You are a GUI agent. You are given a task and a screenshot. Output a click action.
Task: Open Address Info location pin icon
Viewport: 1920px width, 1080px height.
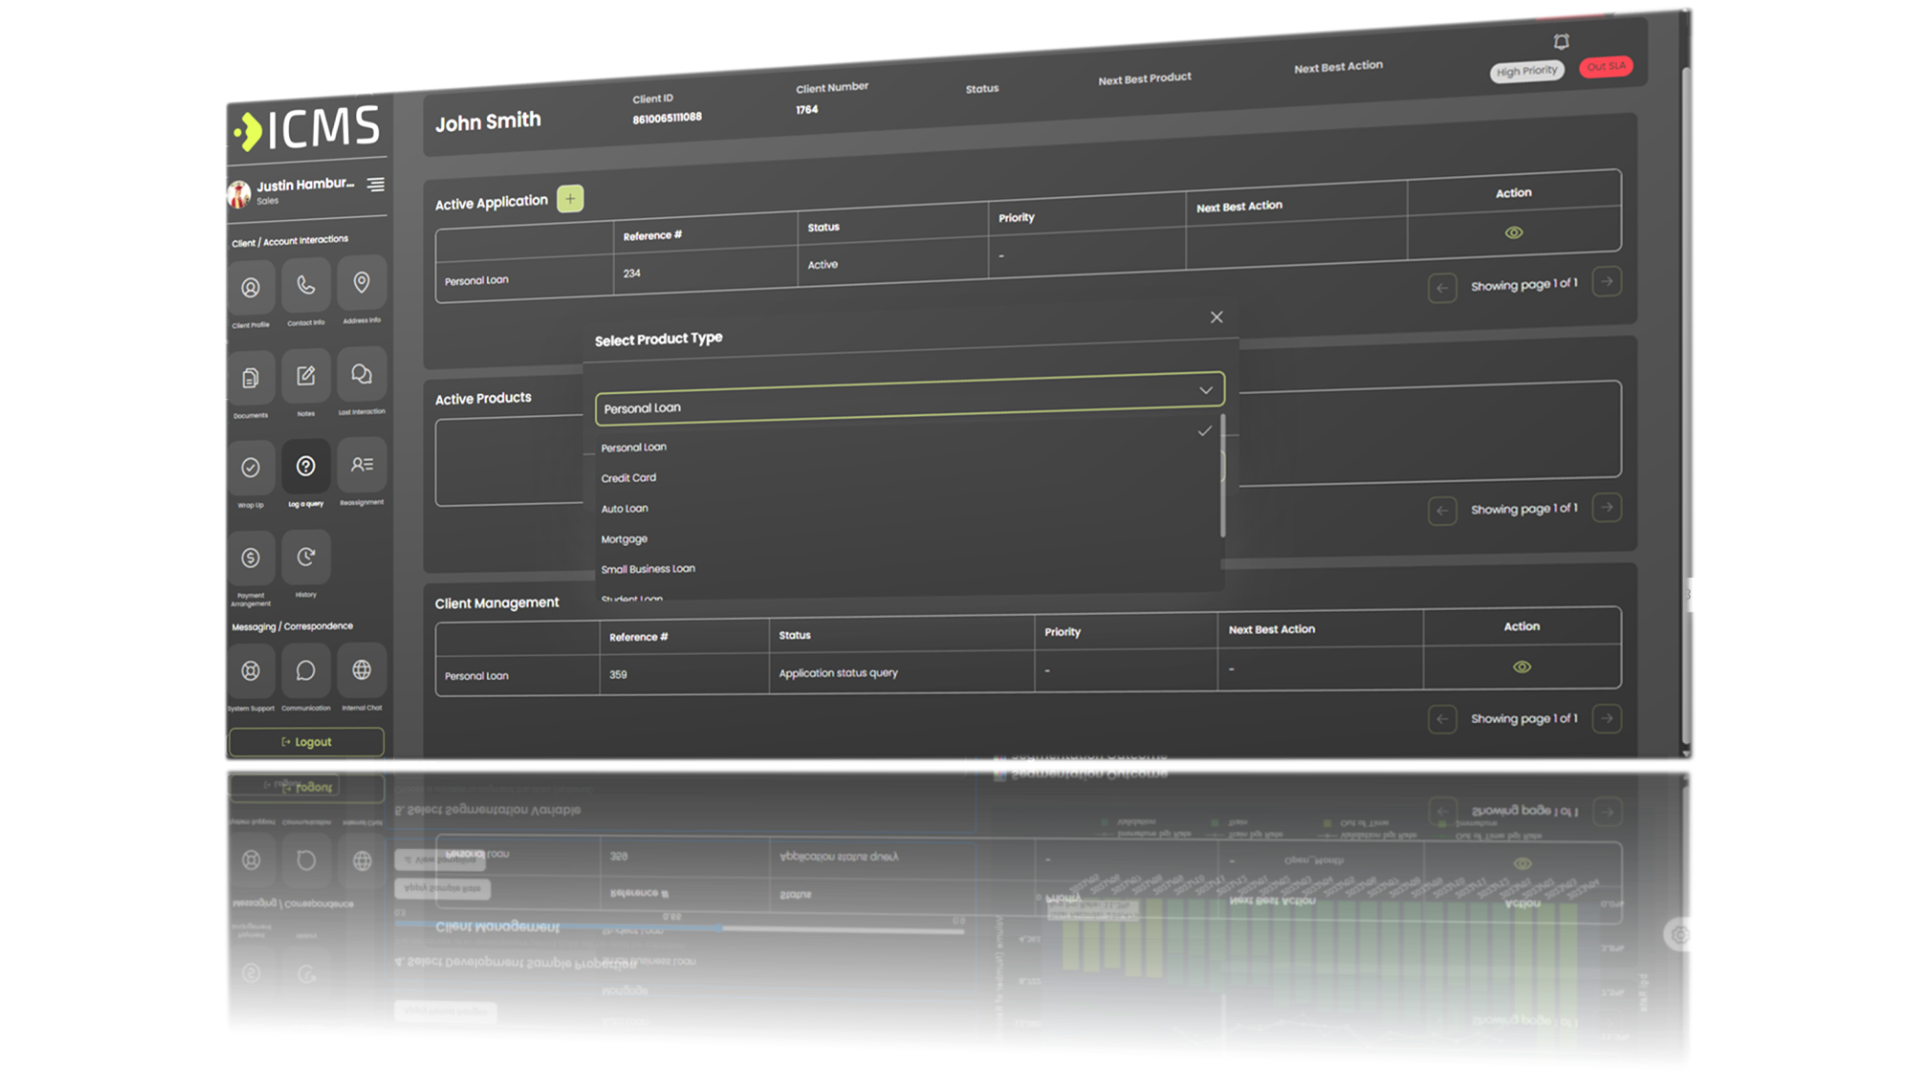(x=361, y=283)
